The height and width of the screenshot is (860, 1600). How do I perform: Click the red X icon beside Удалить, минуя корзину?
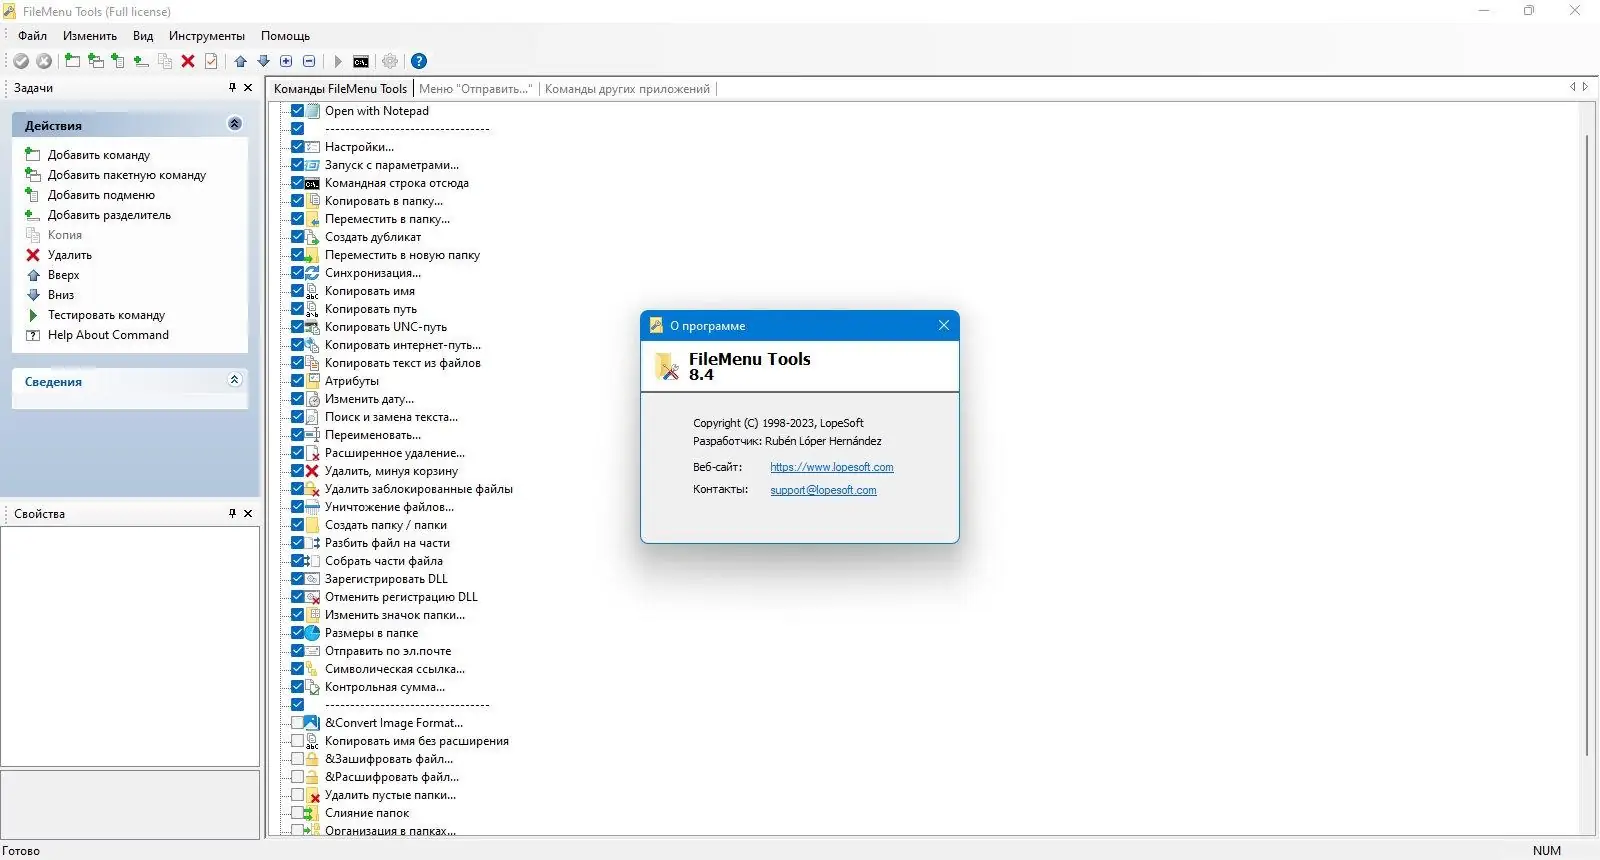312,471
